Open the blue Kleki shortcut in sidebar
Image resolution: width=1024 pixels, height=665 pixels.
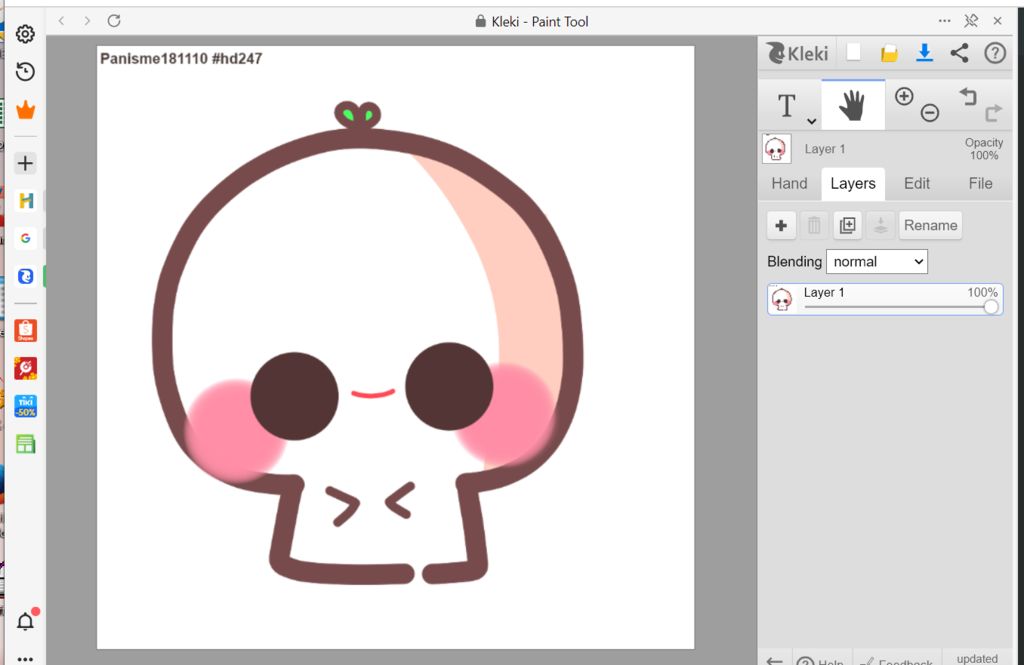(25, 276)
